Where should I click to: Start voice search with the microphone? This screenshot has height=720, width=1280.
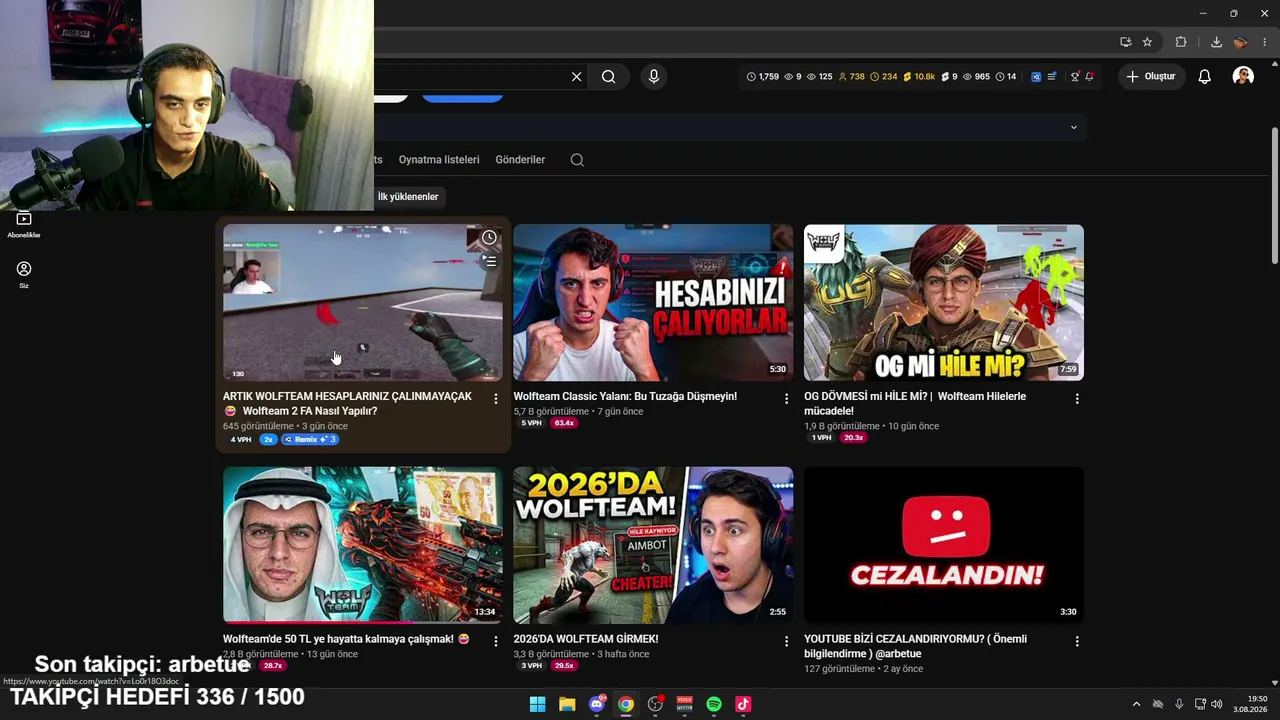tap(653, 77)
